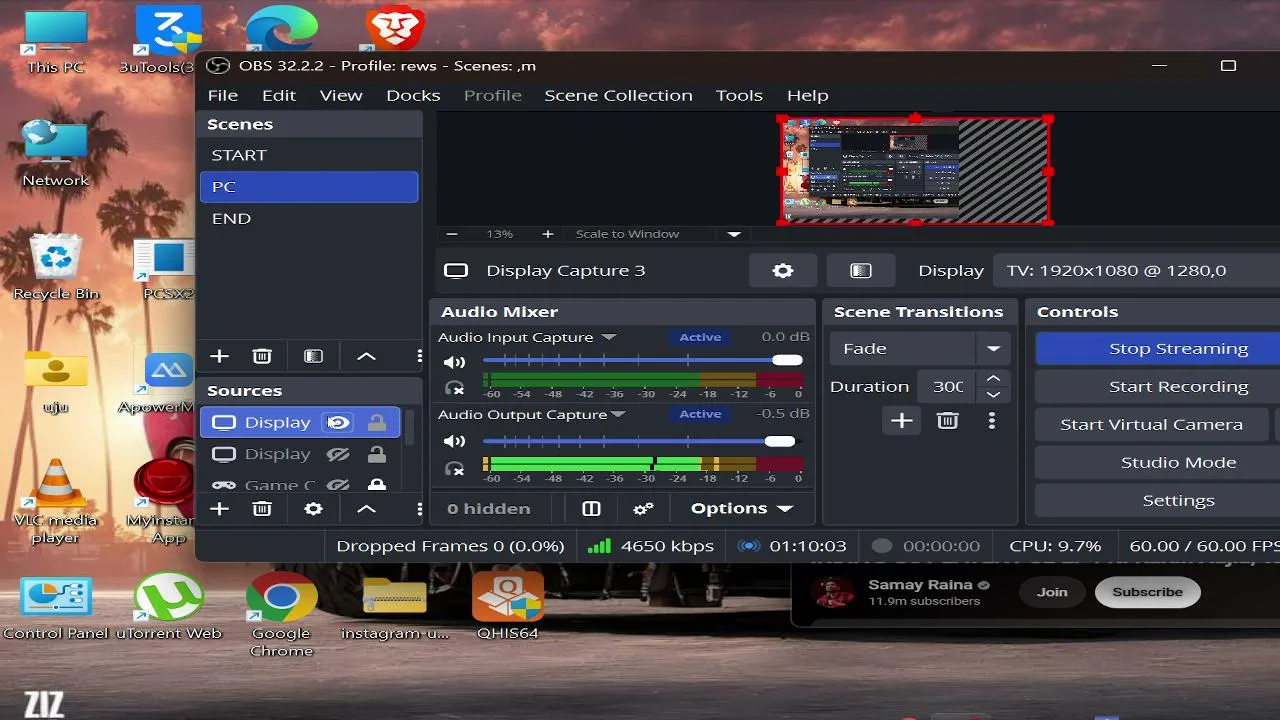1280x720 pixels.
Task: Open the Google Chrome desktop shortcut
Action: (281, 614)
